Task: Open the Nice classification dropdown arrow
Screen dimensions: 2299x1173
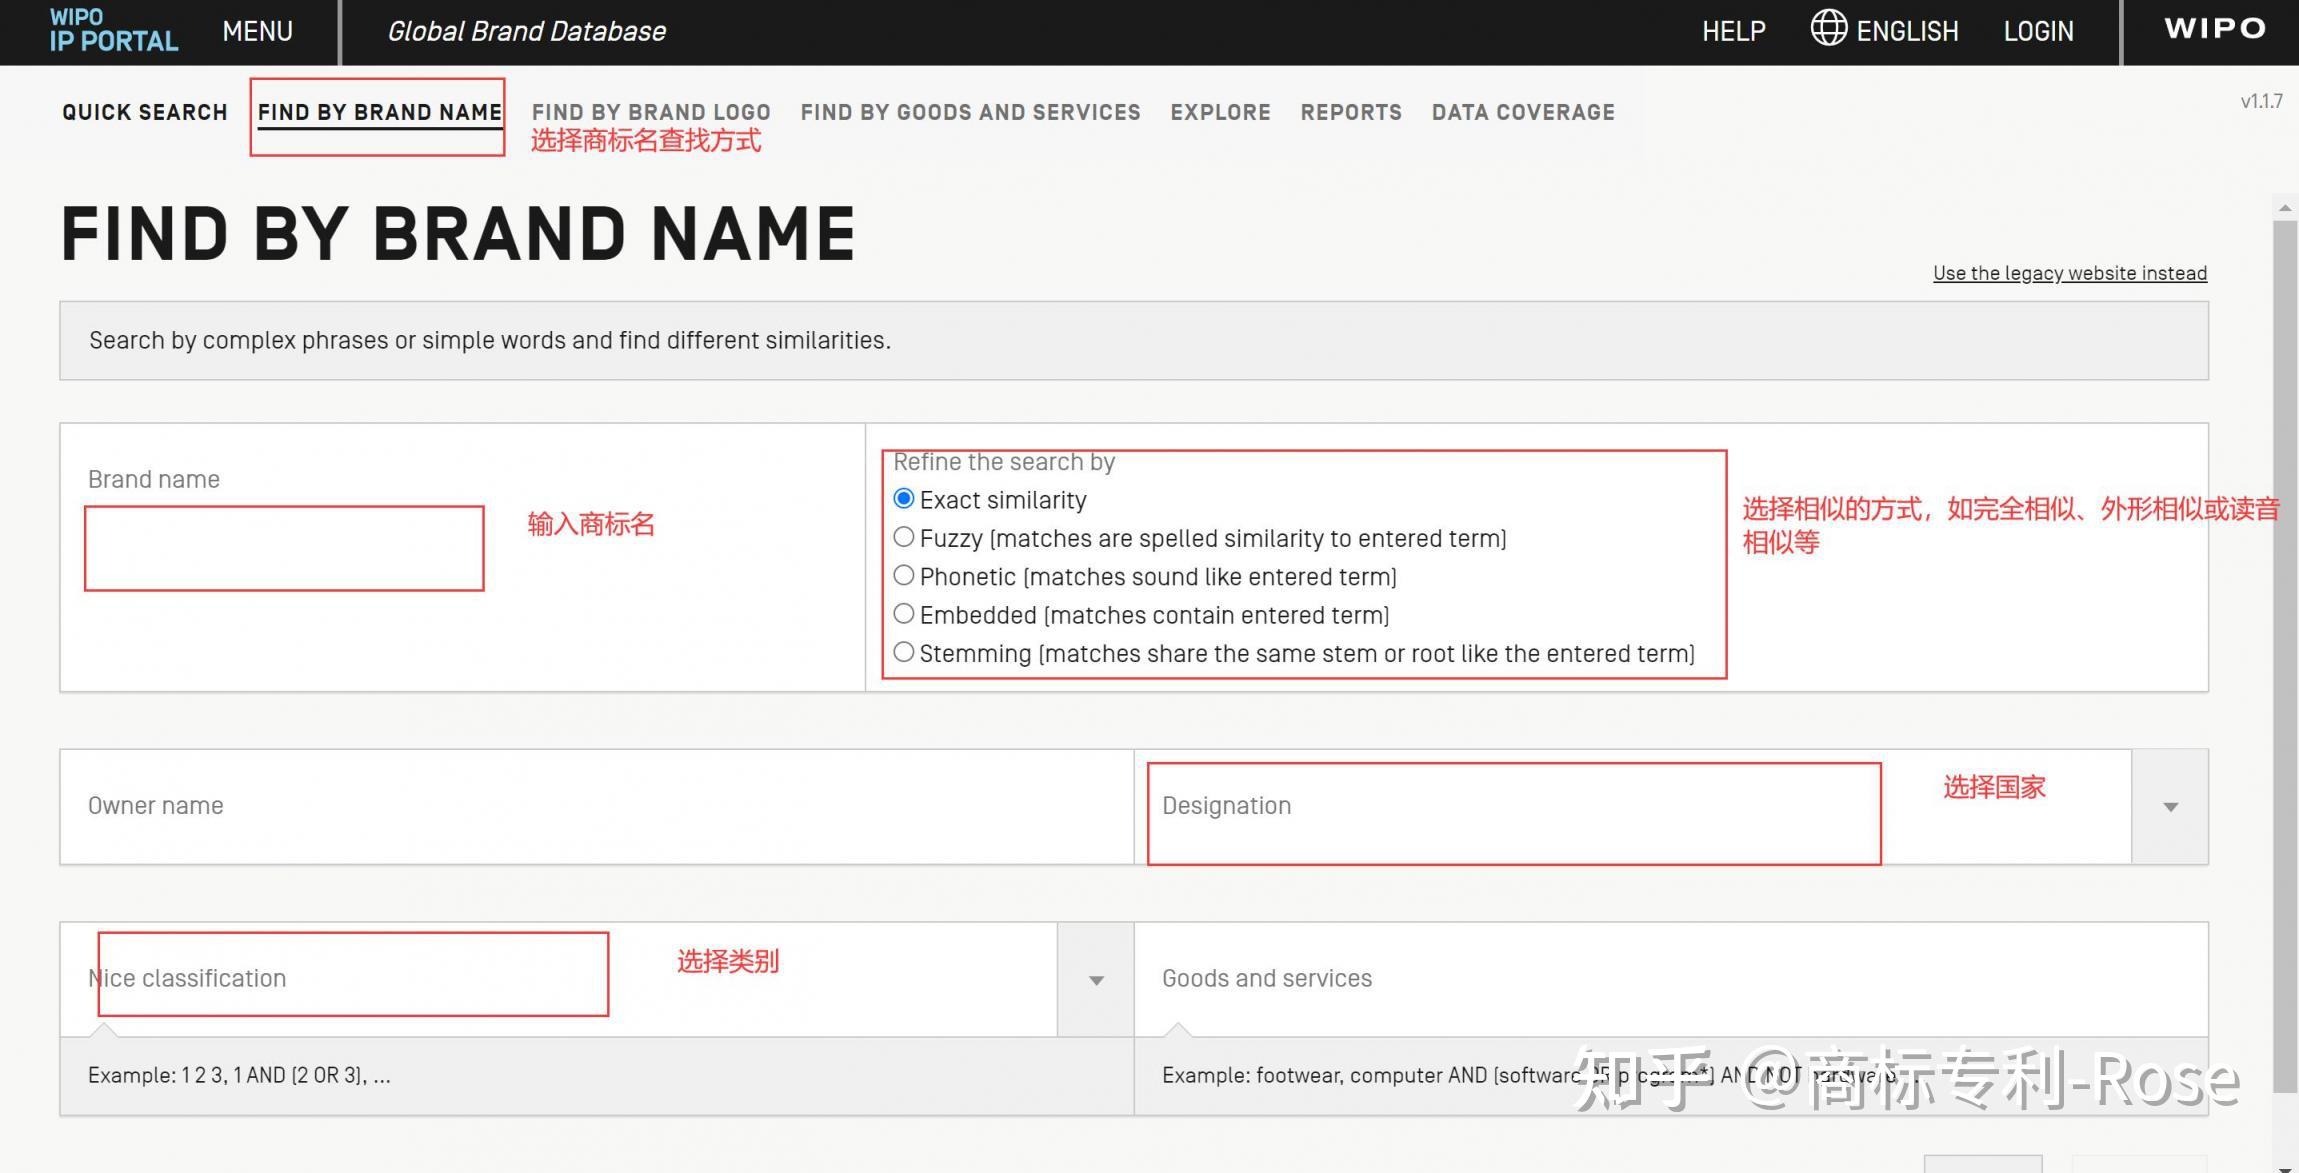Action: 1096,980
